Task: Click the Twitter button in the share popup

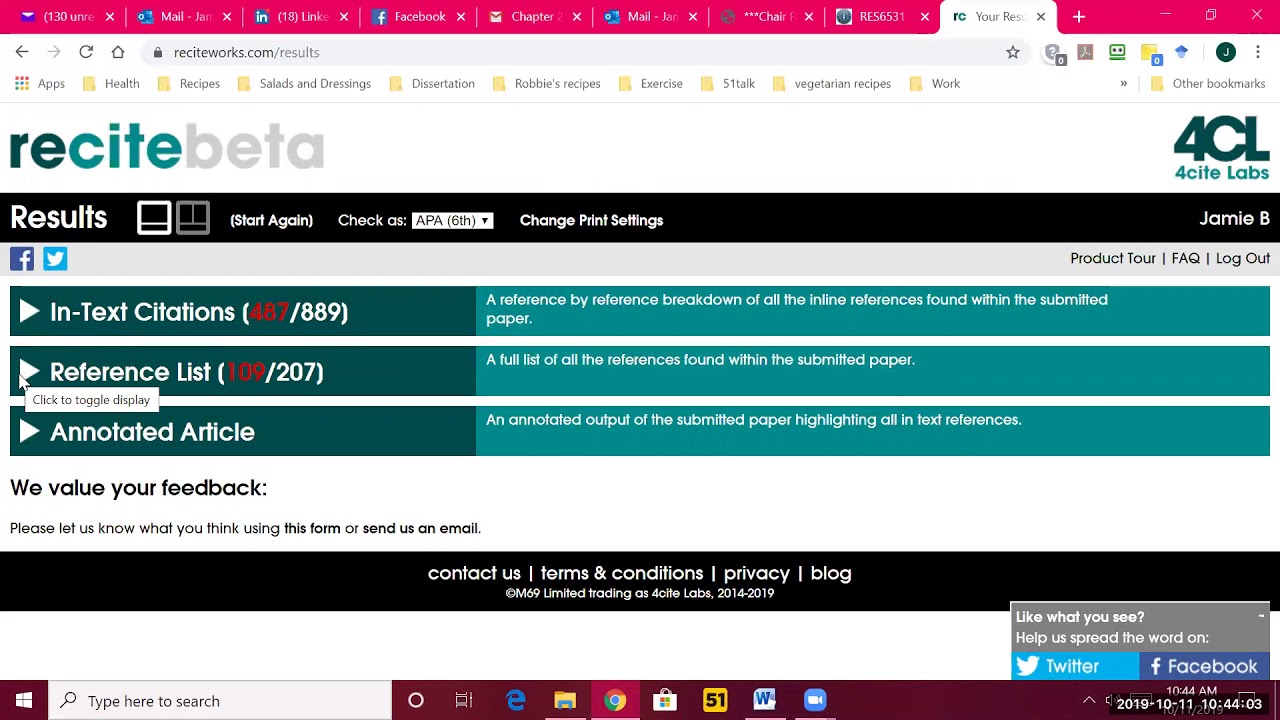Action: point(1075,666)
